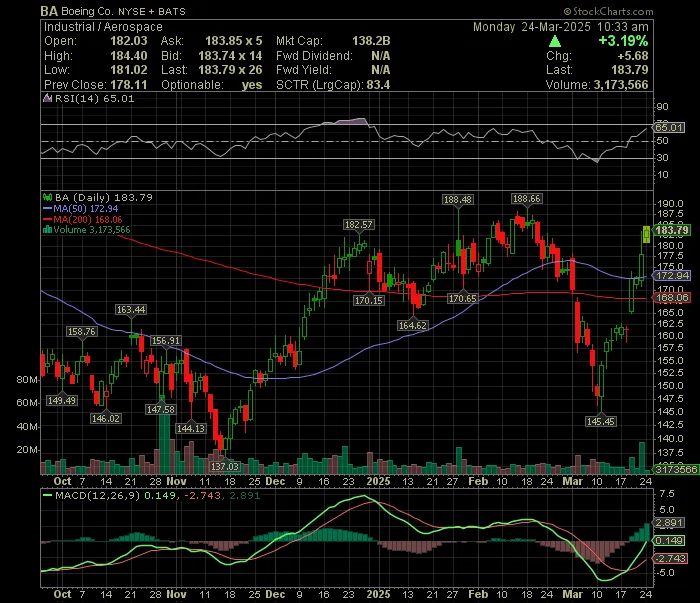This screenshot has height=603, width=700.
Task: Click the 149.49 low price label
Action: 62,400
